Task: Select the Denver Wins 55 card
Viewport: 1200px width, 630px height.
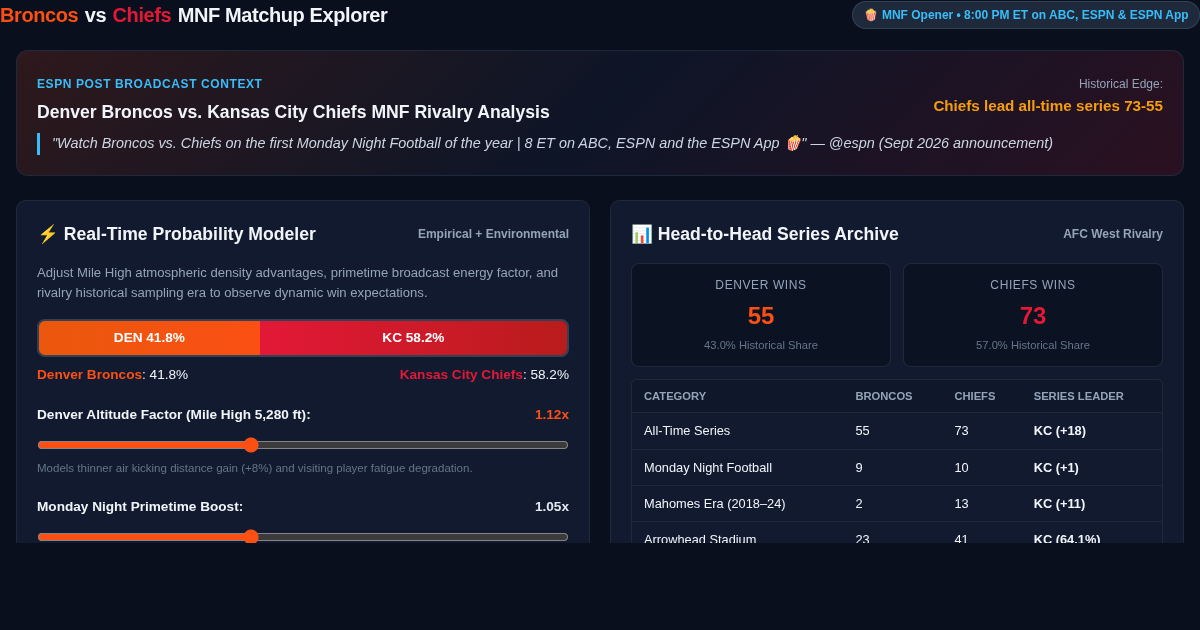Action: 761,315
